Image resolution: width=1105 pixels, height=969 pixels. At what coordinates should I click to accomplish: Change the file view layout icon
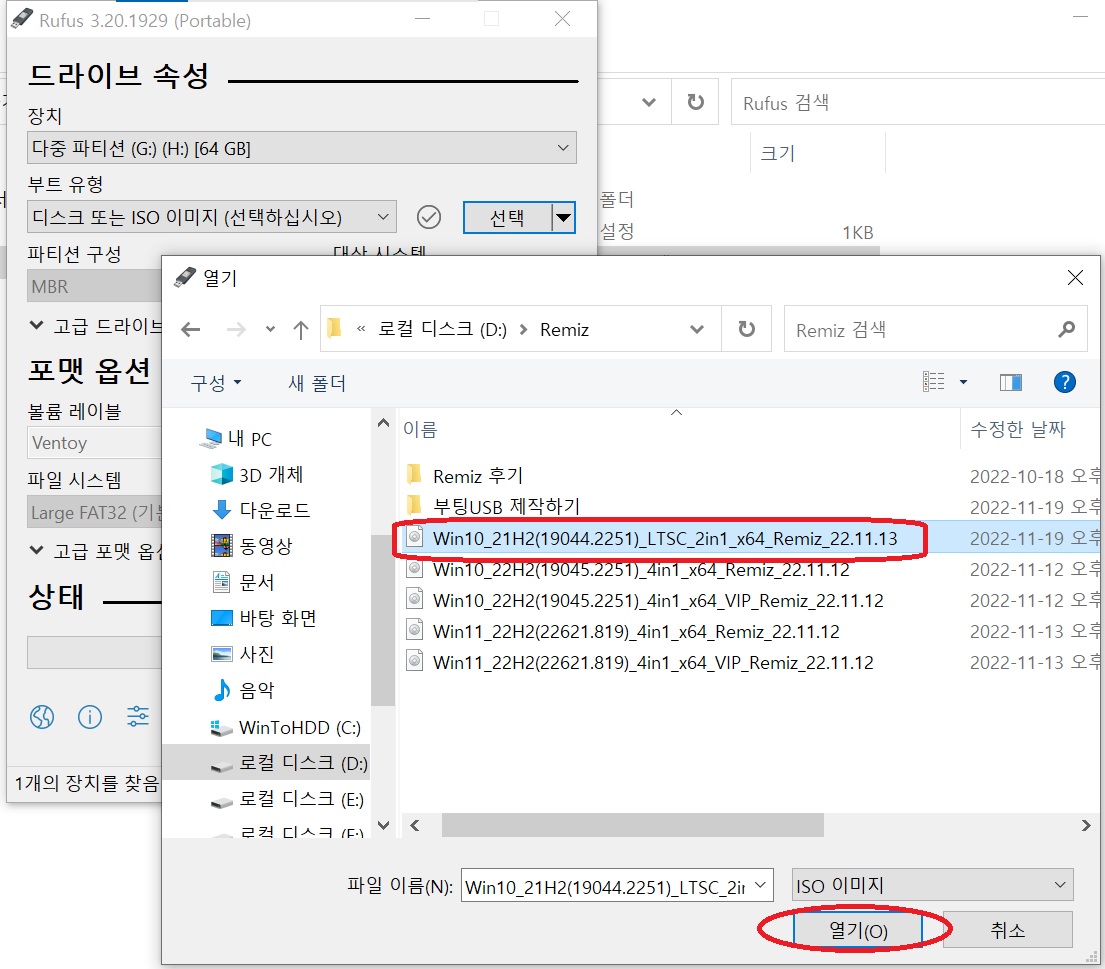point(934,382)
